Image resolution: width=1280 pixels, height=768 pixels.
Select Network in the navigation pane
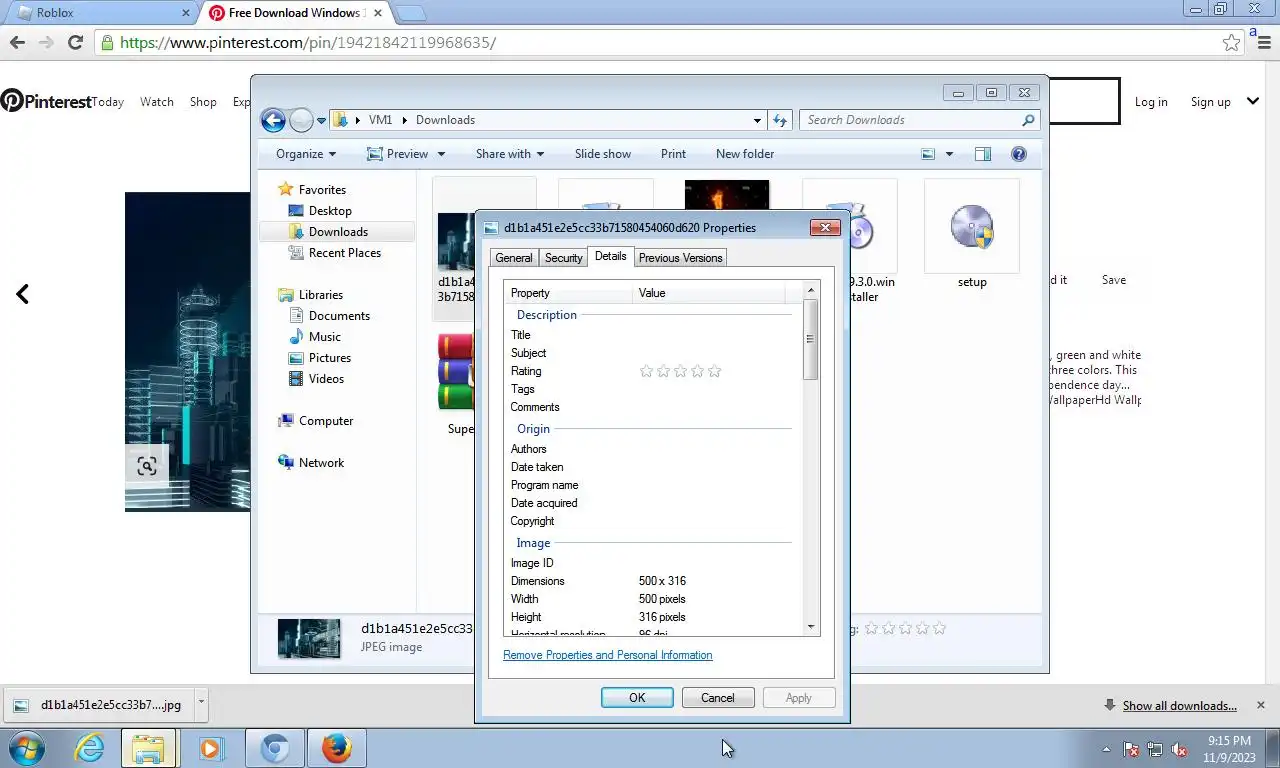[x=321, y=463]
